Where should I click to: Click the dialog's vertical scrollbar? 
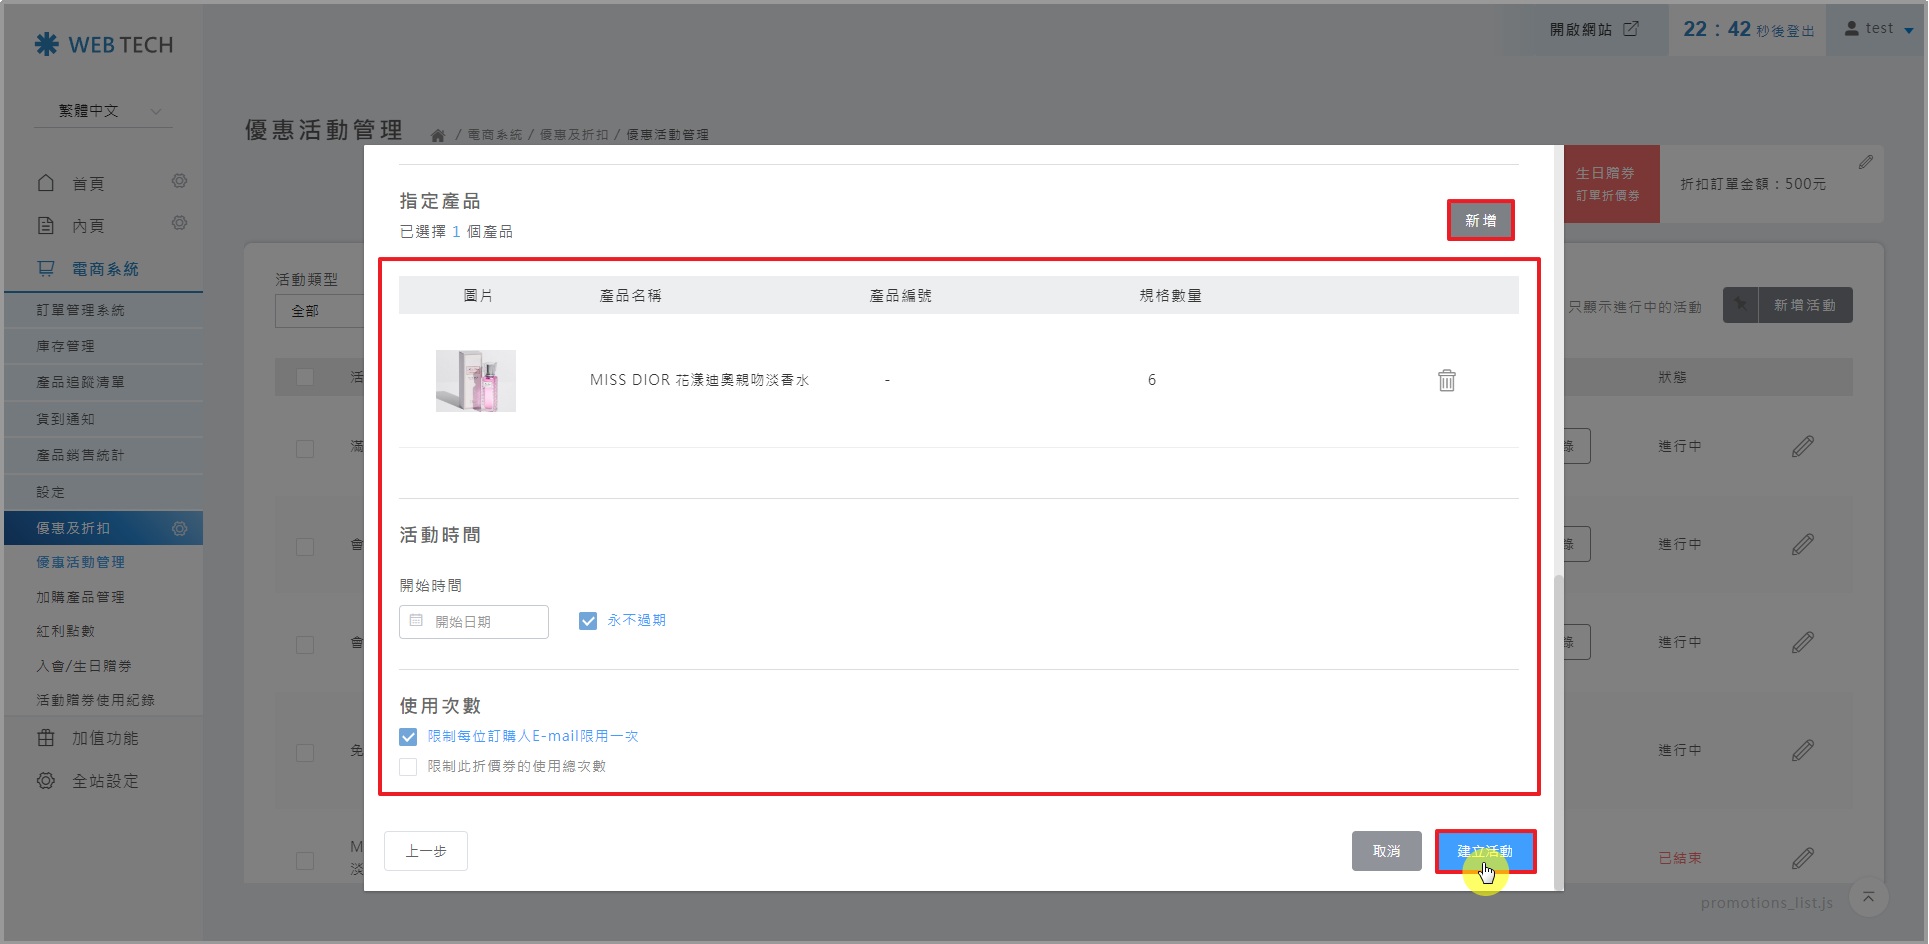(x=1558, y=700)
